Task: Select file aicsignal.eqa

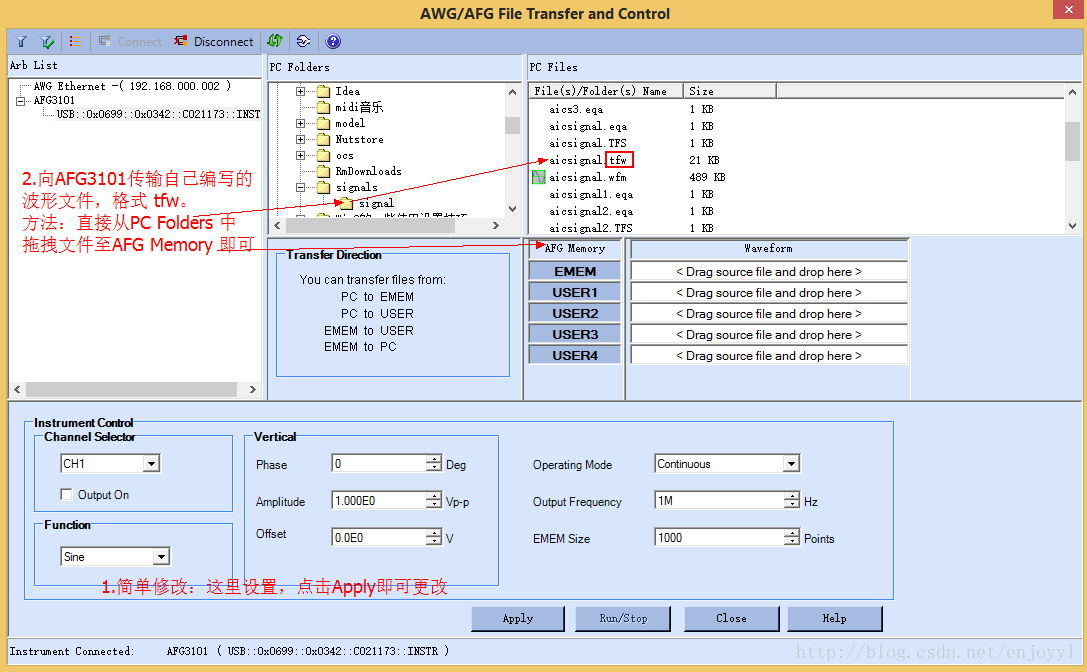Action: coord(588,126)
